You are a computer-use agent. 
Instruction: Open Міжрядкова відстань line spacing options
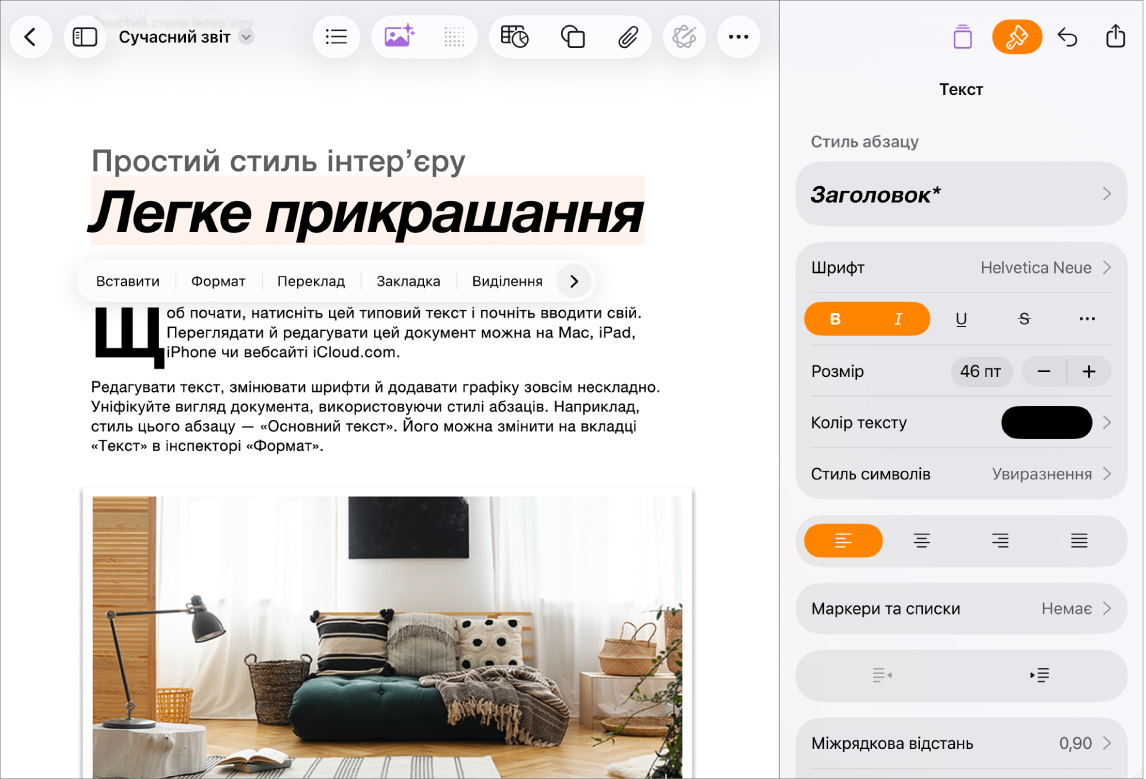[x=961, y=743]
